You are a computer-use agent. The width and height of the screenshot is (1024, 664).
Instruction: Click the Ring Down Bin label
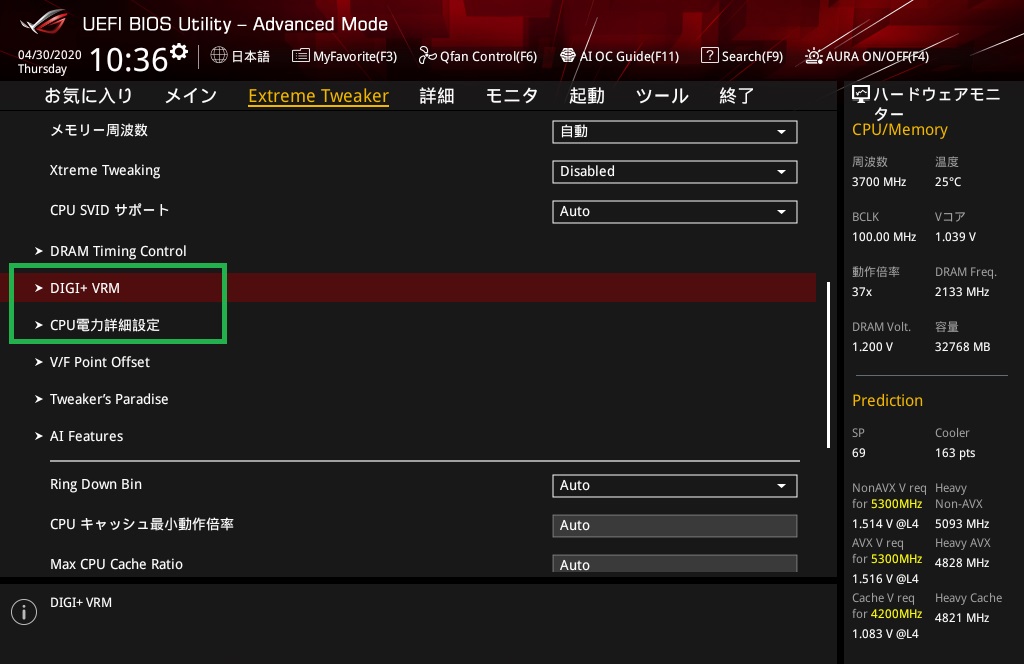pos(96,484)
